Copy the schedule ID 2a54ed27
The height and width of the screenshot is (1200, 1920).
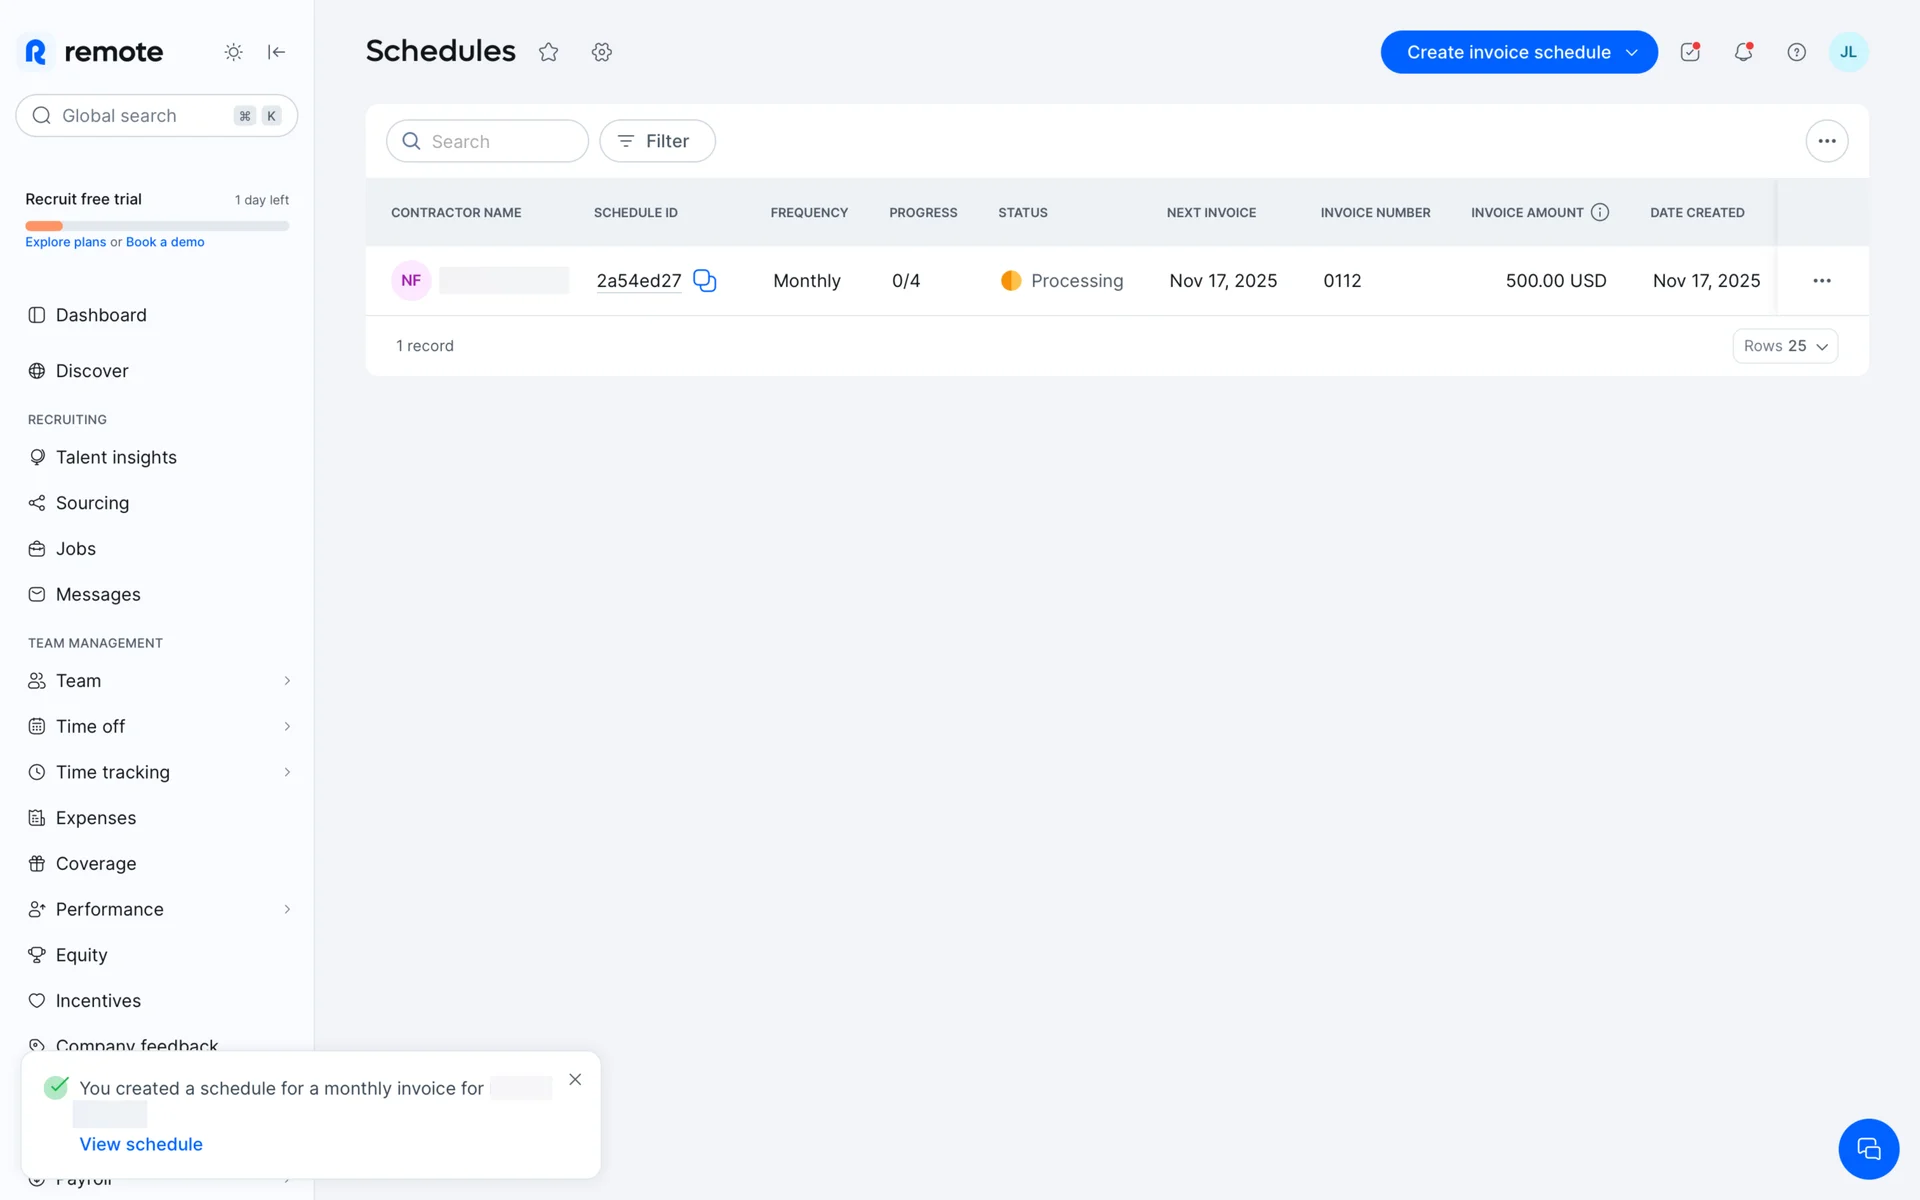705,281
